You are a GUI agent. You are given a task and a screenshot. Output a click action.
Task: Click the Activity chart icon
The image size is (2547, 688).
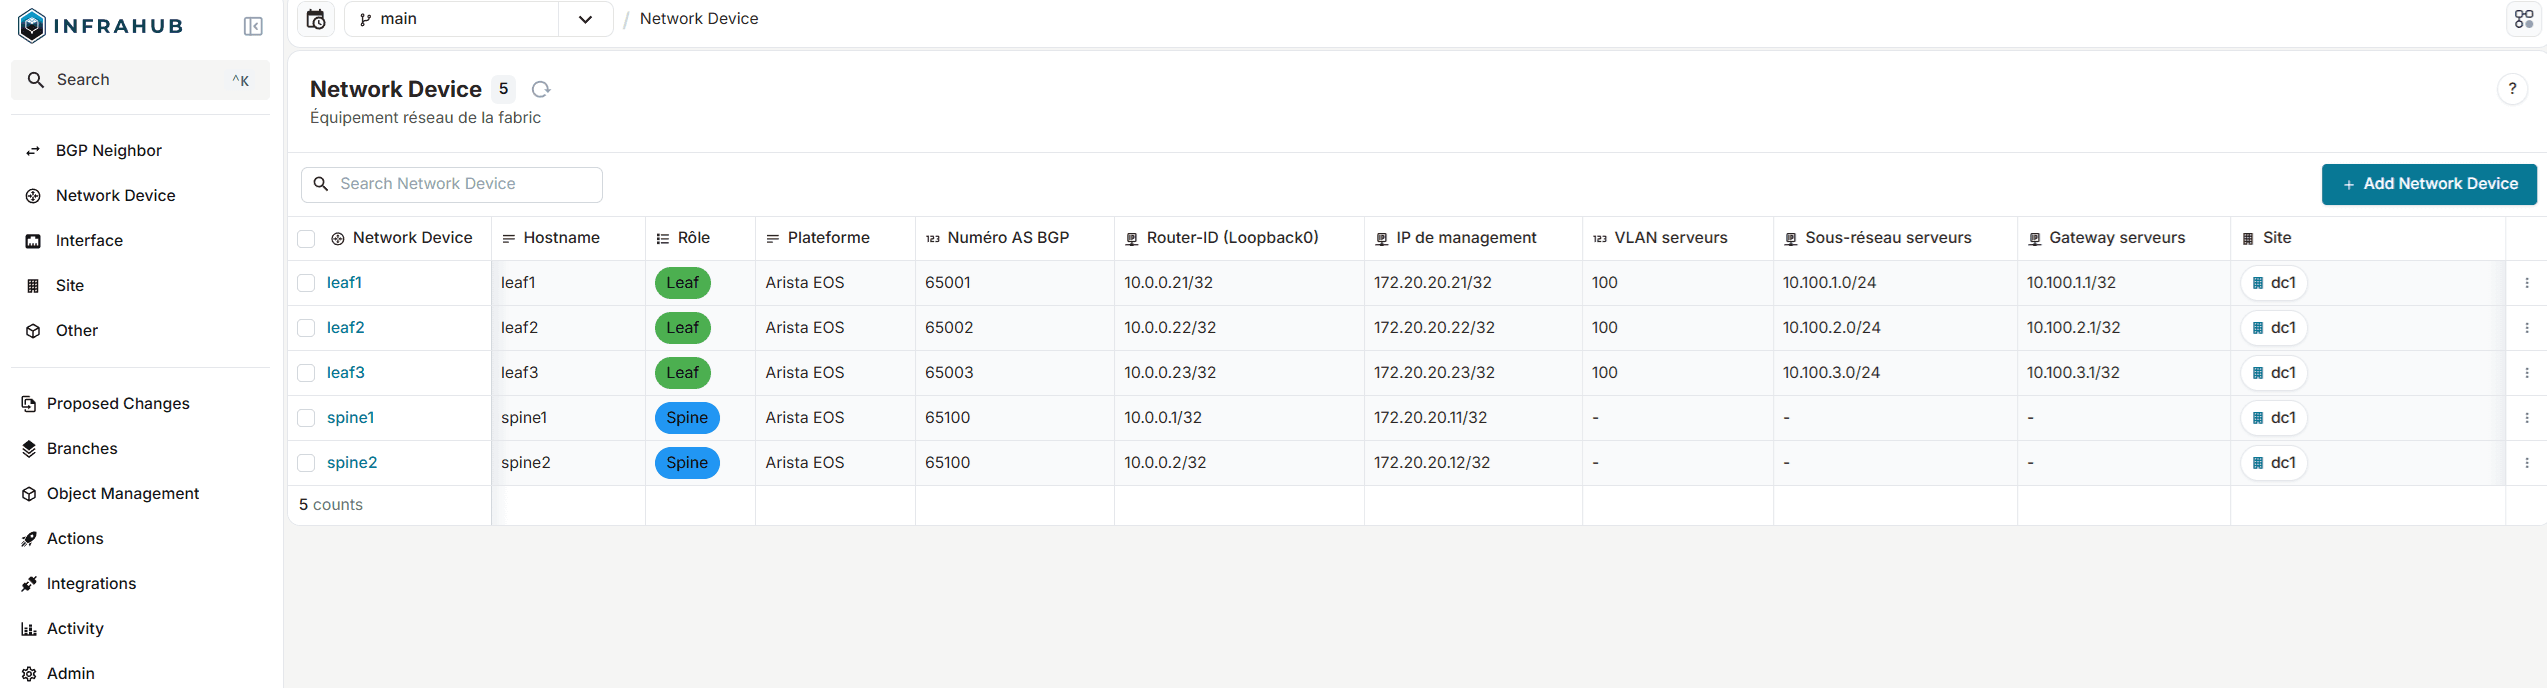click(x=29, y=629)
